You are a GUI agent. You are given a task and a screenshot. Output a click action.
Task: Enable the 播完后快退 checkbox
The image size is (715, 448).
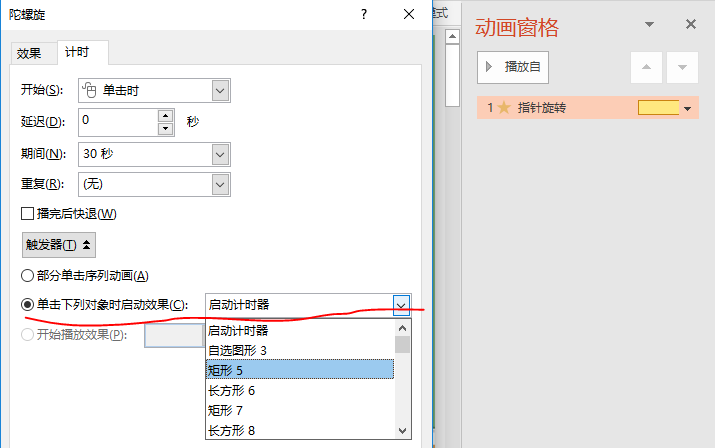point(27,214)
